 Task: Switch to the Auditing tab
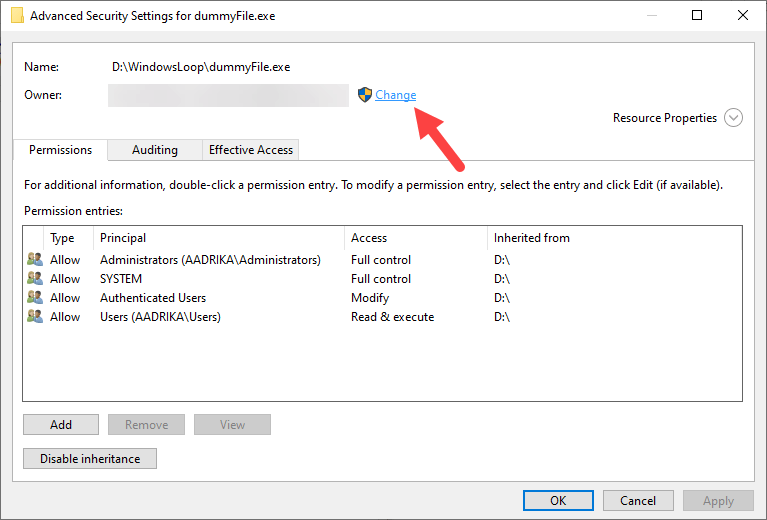click(155, 150)
